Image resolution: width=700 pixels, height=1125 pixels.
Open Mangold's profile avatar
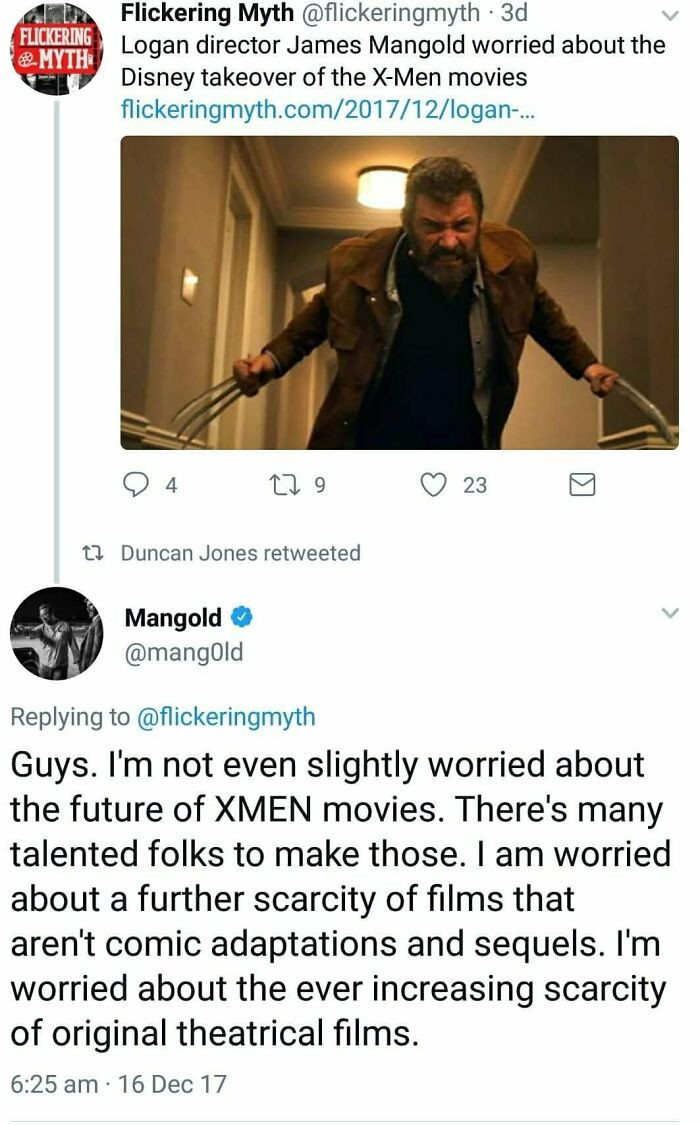coord(55,632)
